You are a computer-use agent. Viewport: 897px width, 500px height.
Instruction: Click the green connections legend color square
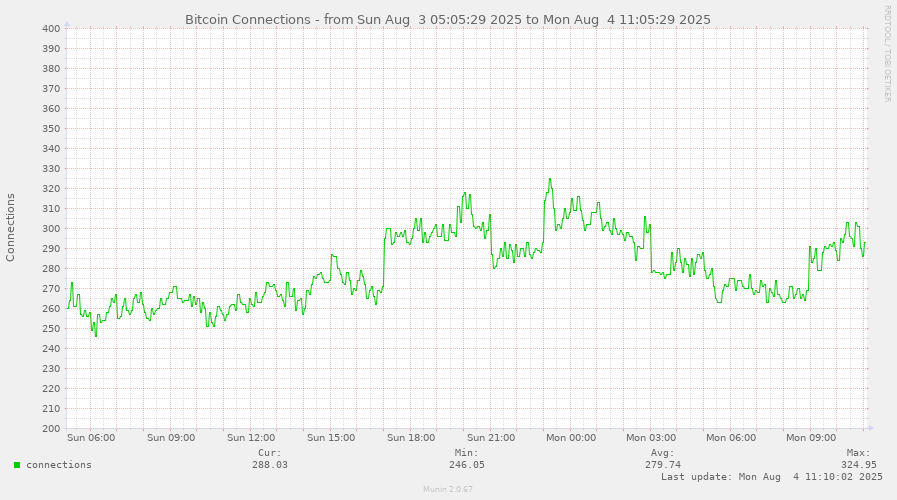tap(16, 465)
